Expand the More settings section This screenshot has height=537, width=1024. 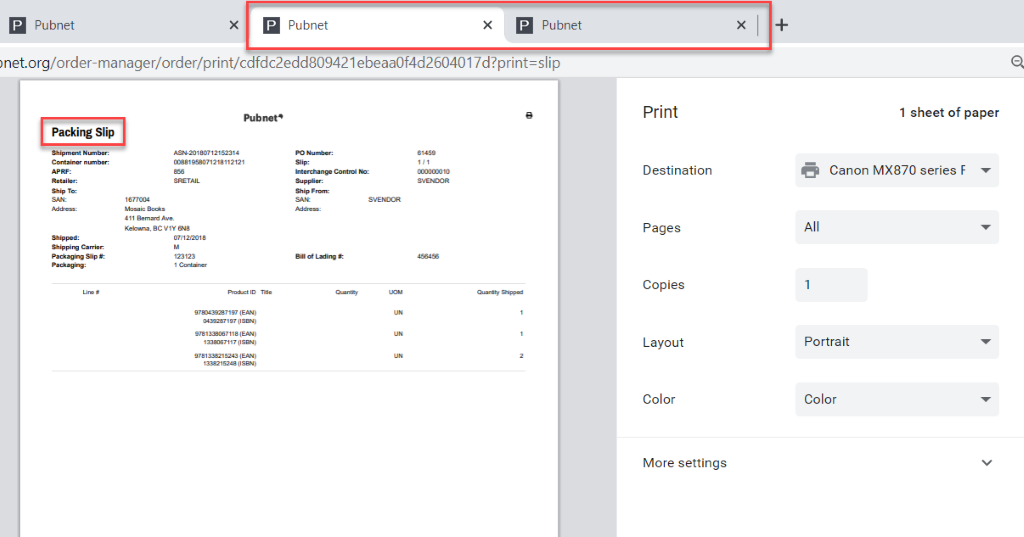[818, 463]
